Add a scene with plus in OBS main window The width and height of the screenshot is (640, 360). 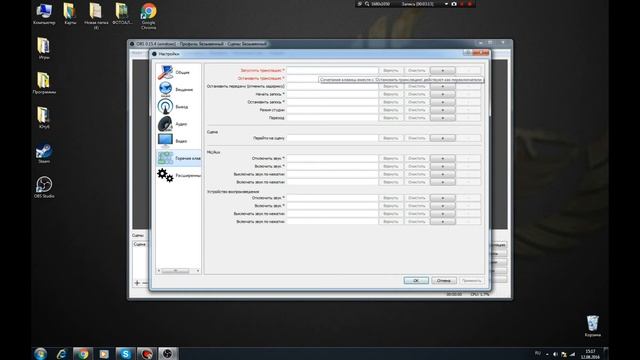(137, 282)
